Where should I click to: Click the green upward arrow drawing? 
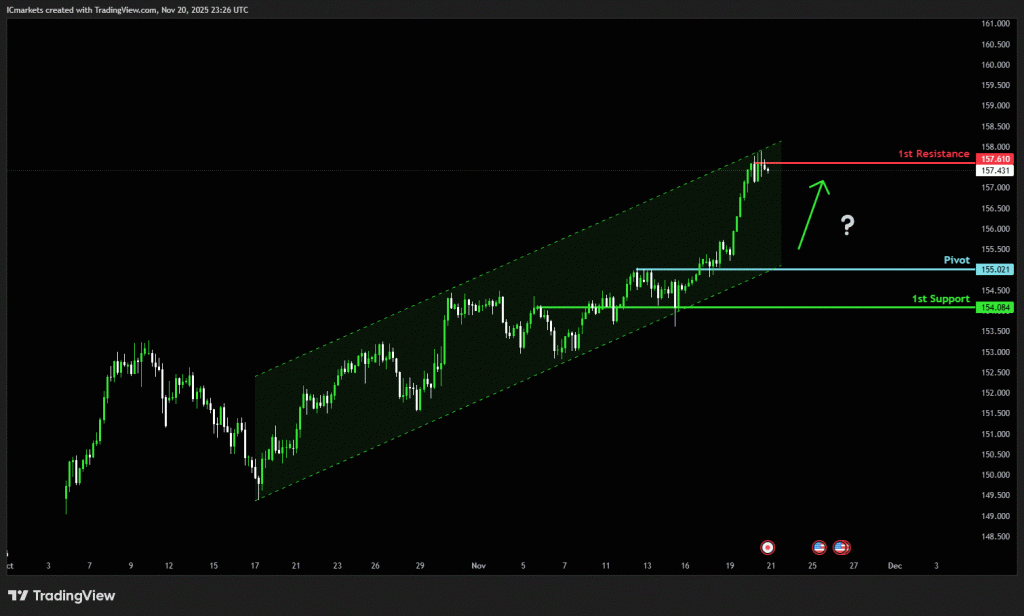(811, 214)
